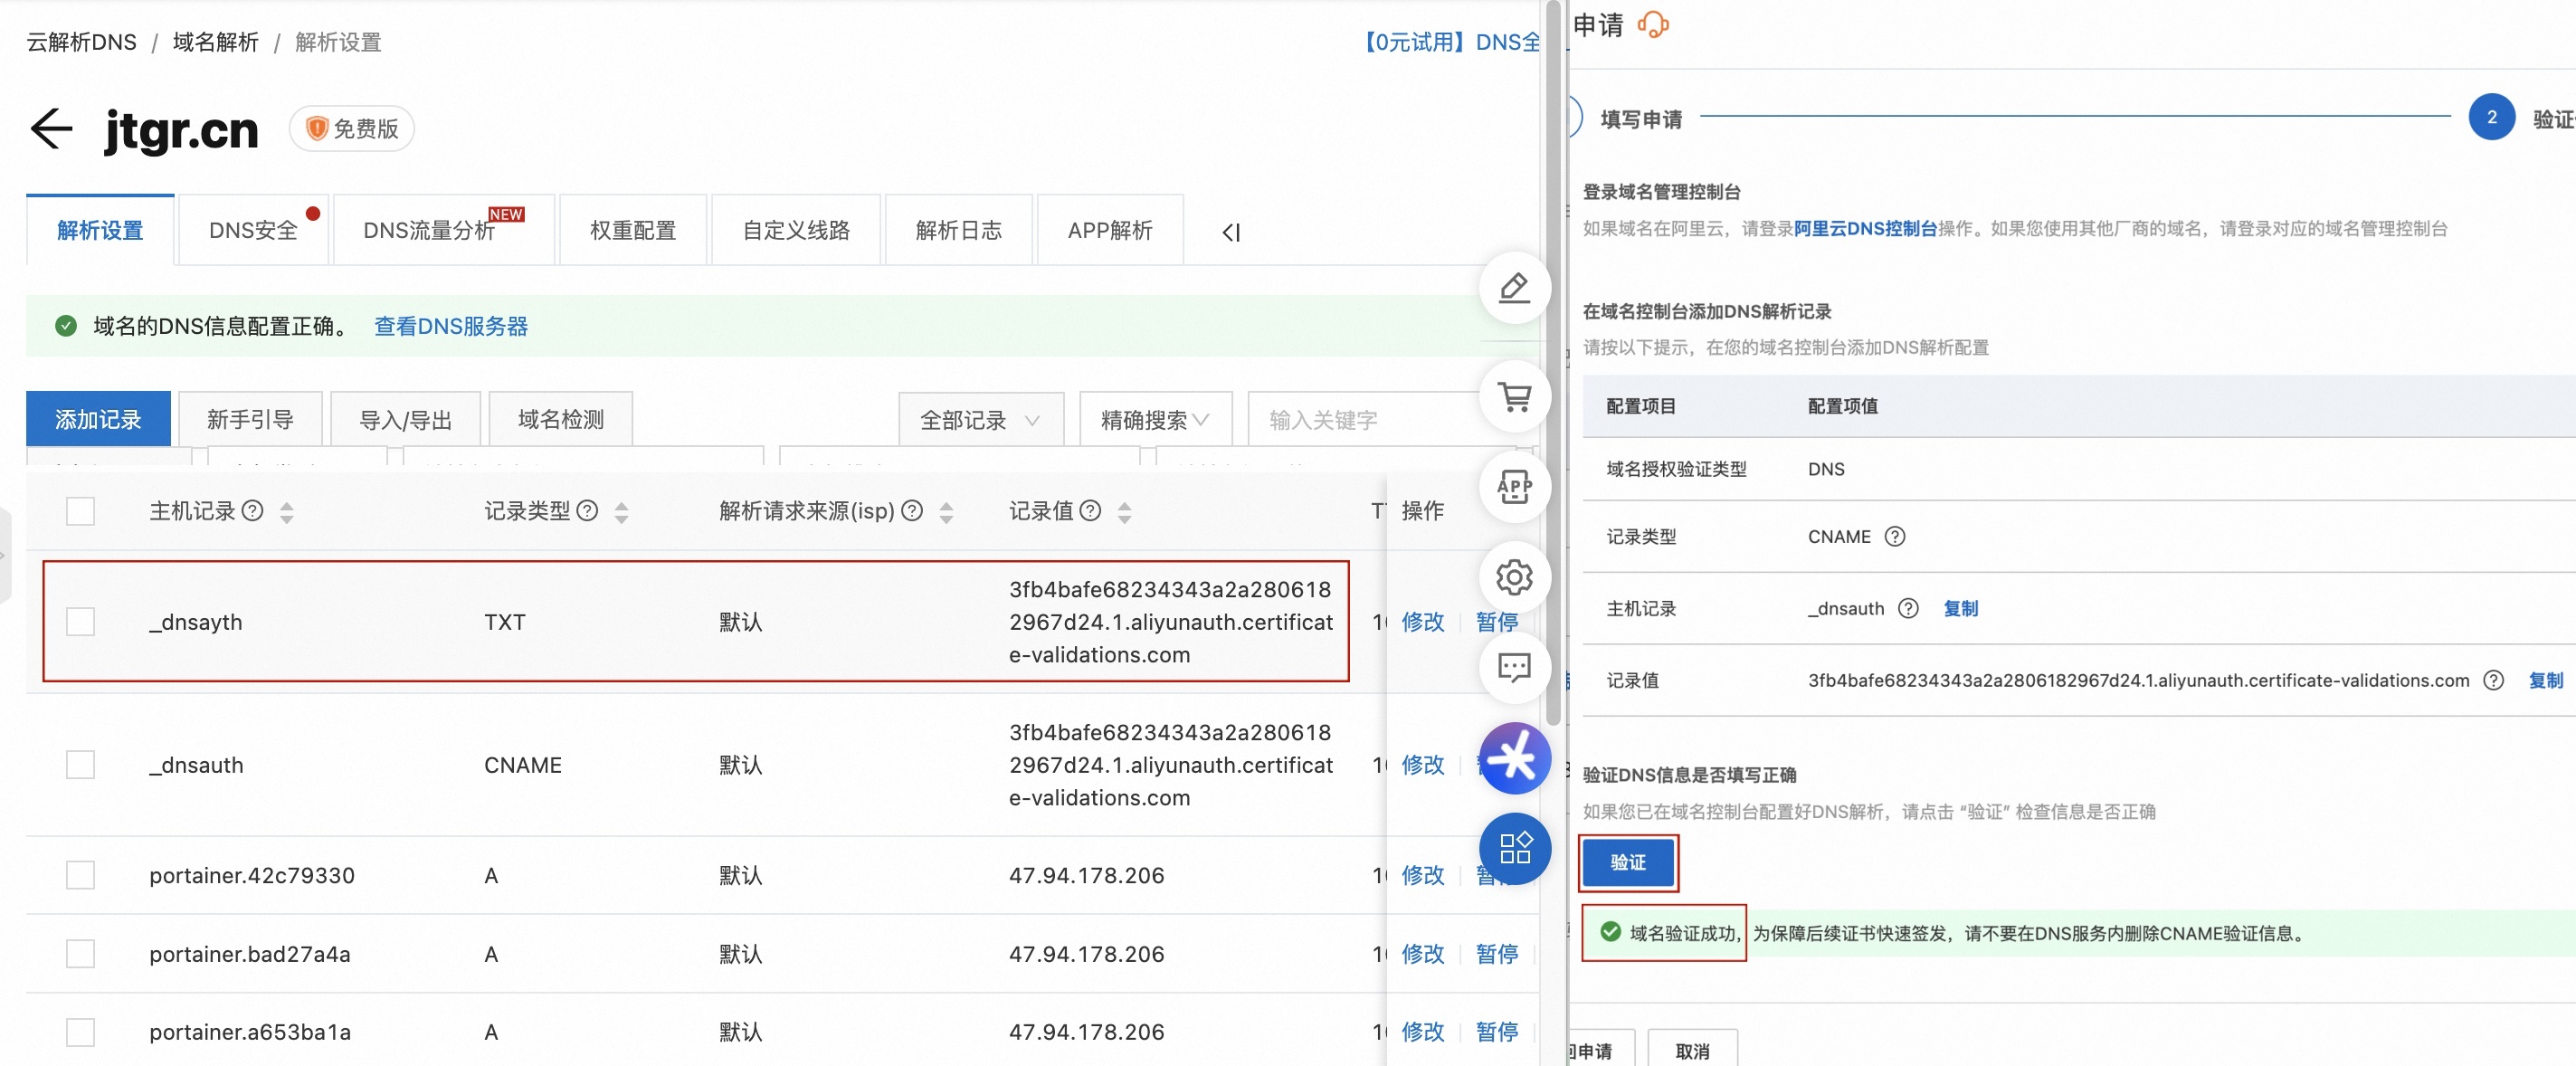Click the 免费版 shield badge
Screen dimensions: 2576x1066
352,129
